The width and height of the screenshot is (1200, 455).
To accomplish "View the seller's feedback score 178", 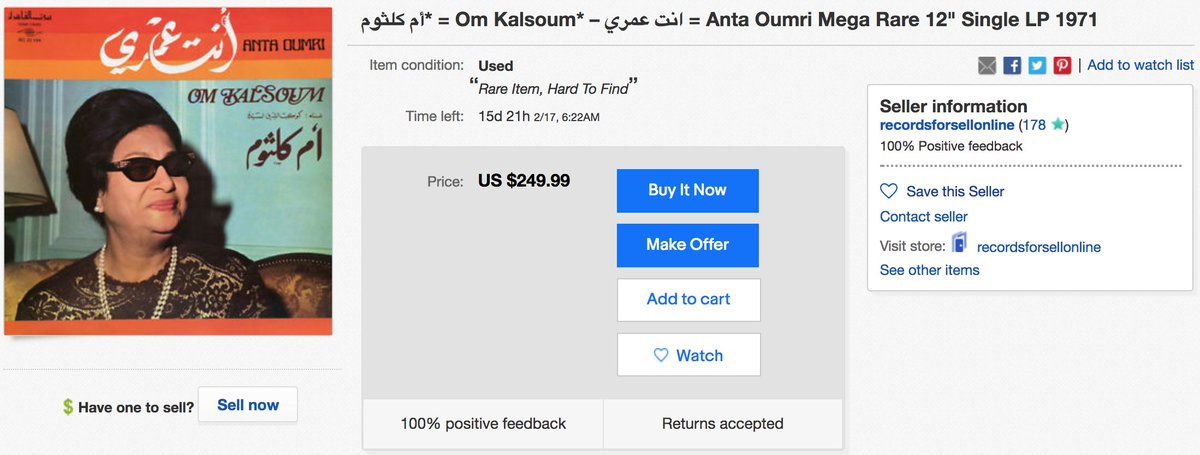I will point(1034,125).
